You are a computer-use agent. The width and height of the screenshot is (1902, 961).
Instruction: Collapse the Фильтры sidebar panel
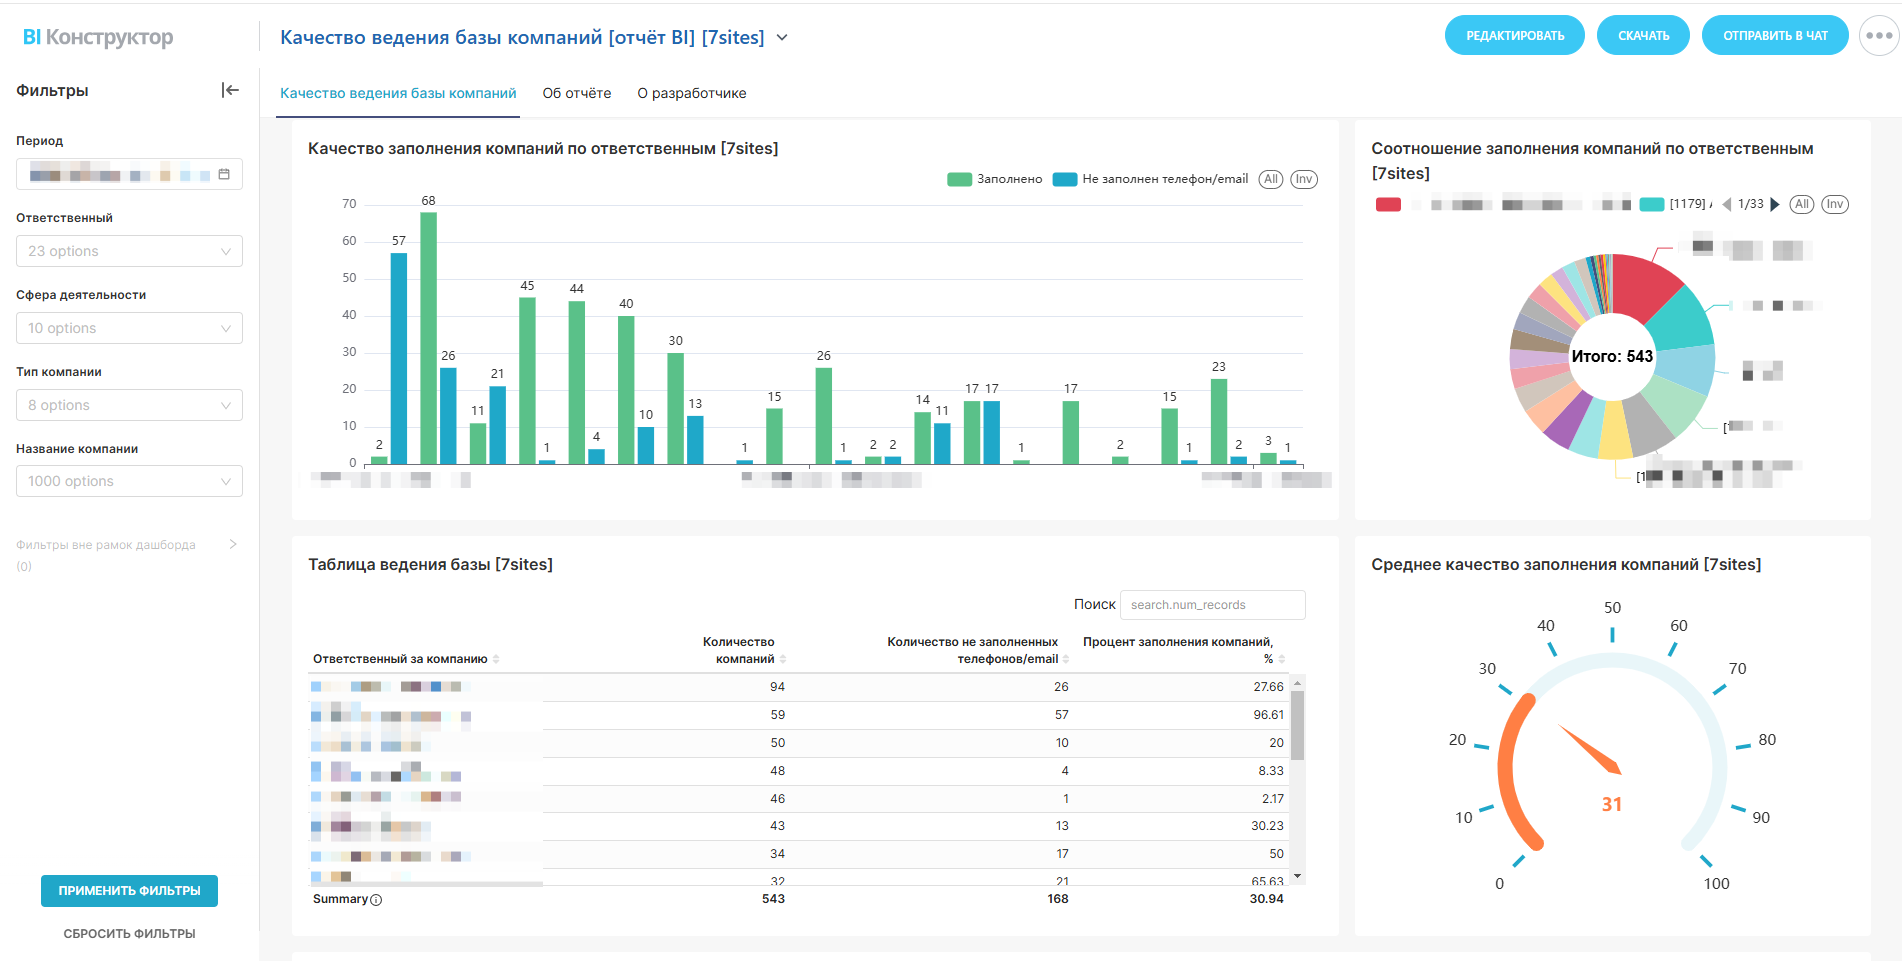click(230, 90)
